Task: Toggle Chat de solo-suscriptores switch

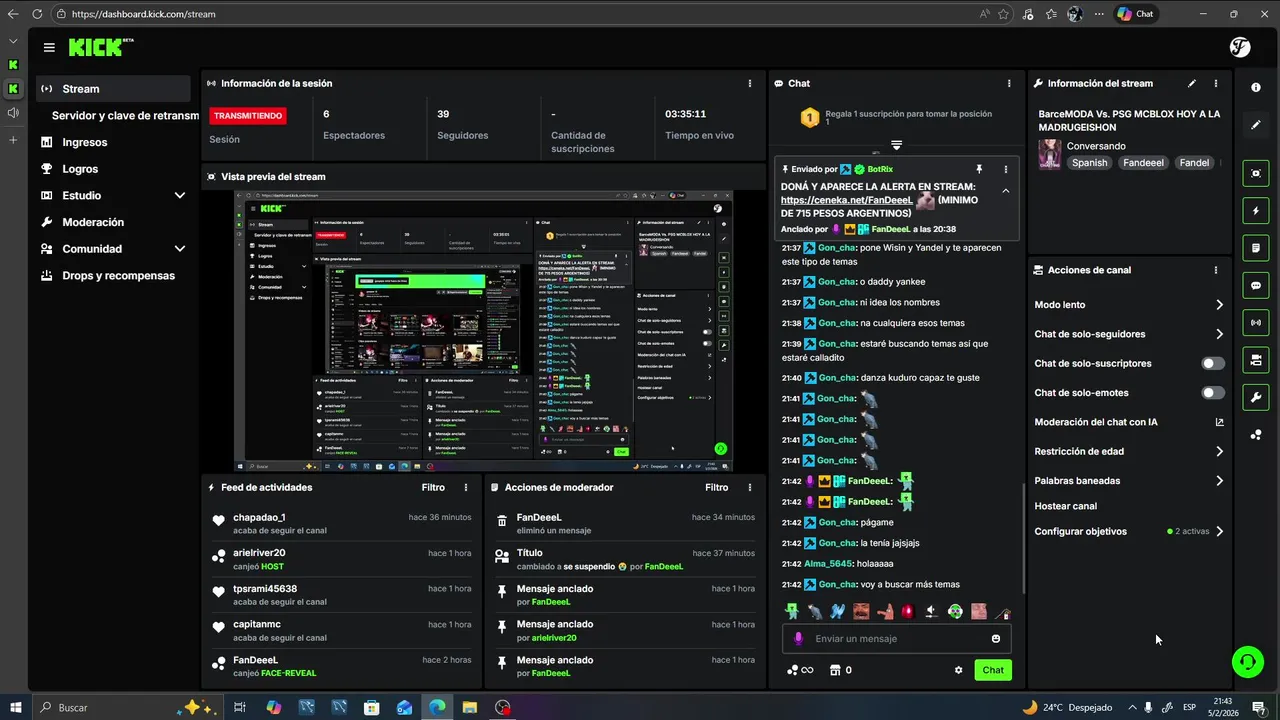Action: click(x=1213, y=363)
